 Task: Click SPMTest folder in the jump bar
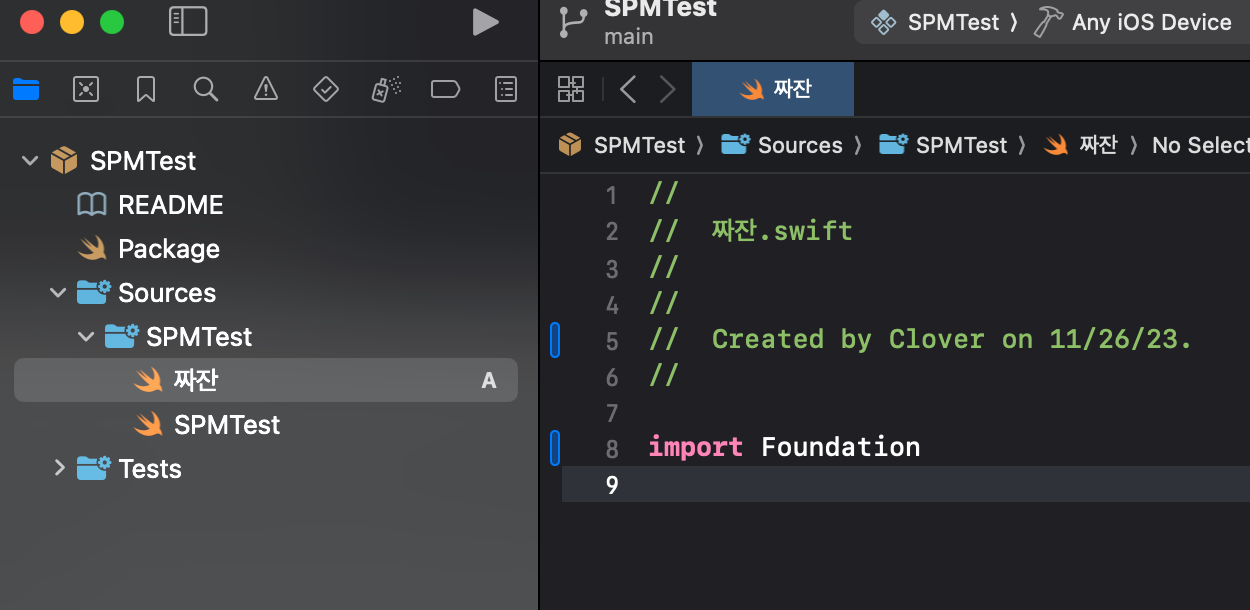pyautogui.click(x=943, y=145)
